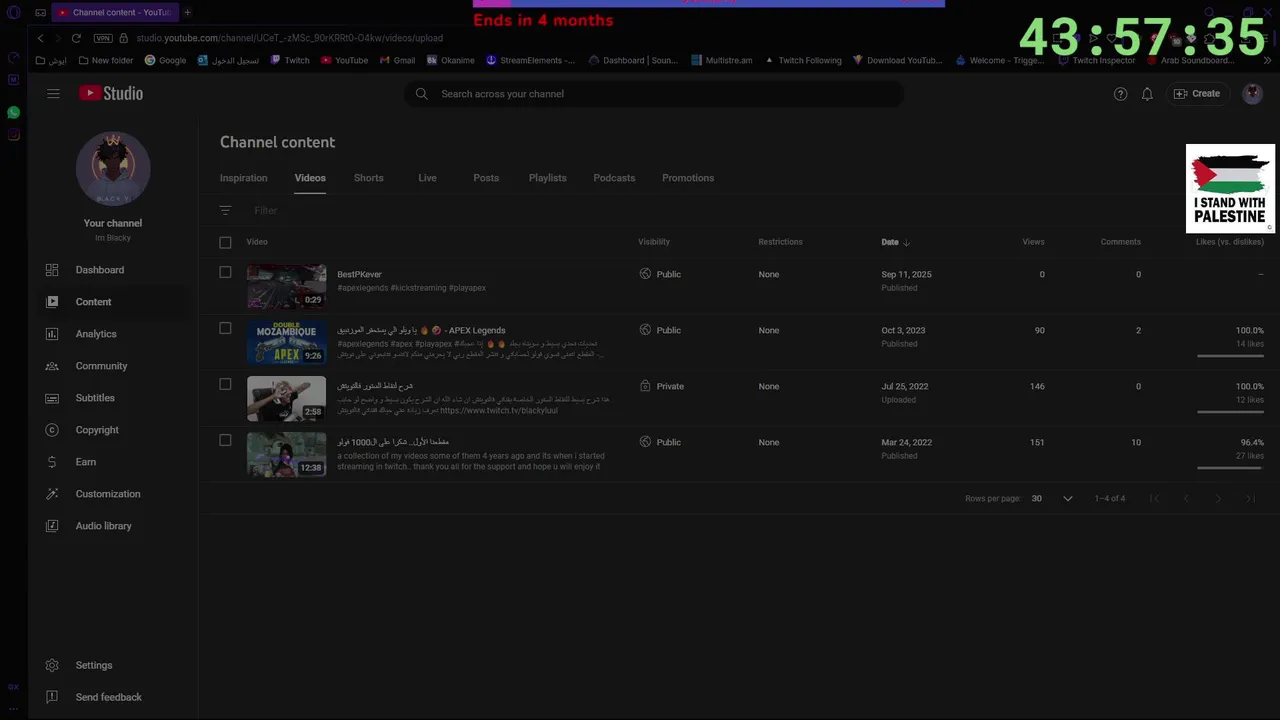This screenshot has width=1280, height=720.
Task: Click the next page arrow in pagination
Action: pos(1218,498)
